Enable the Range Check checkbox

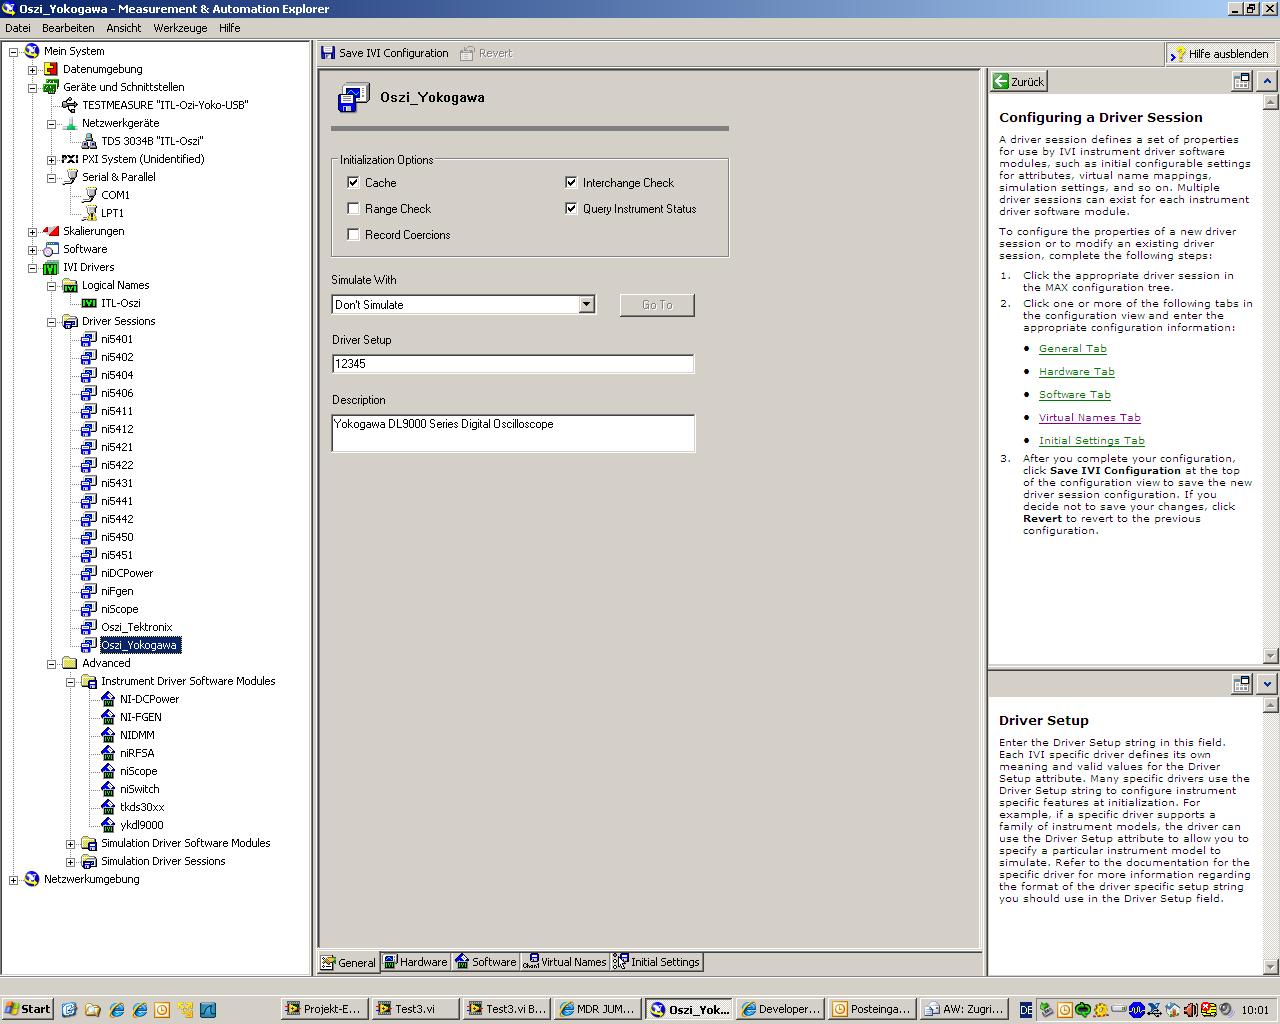pyautogui.click(x=353, y=208)
